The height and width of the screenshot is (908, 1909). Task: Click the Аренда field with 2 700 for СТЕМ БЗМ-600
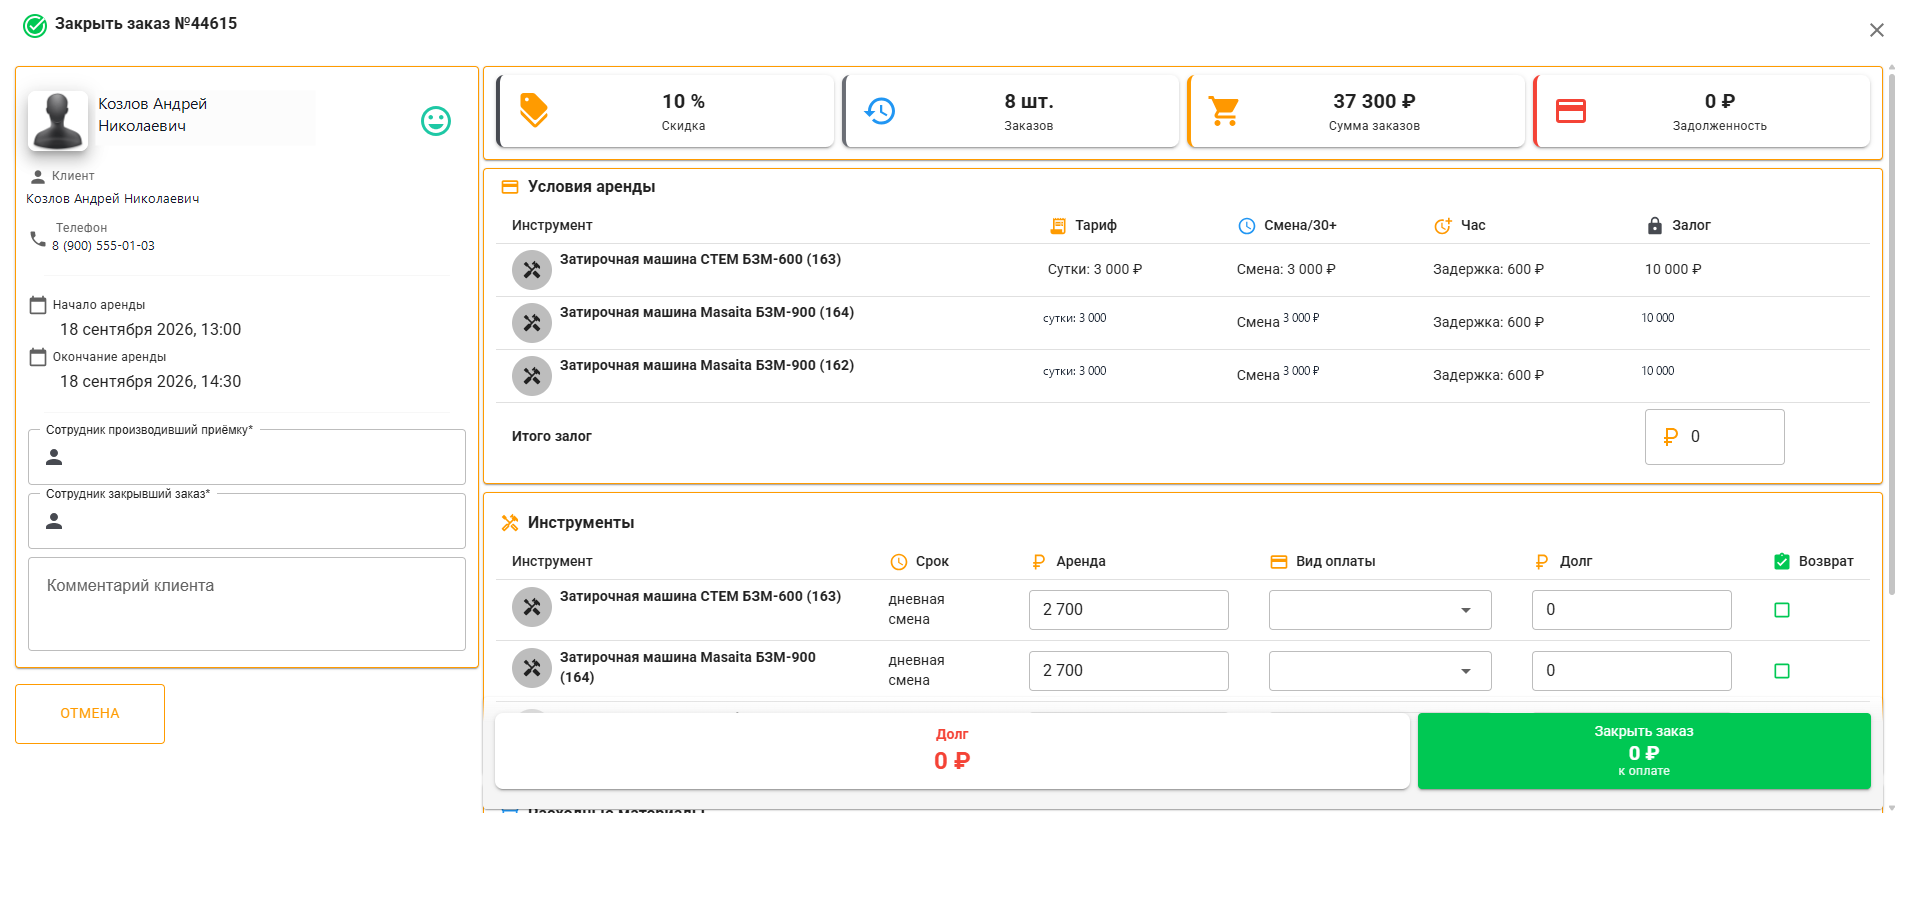tap(1129, 610)
